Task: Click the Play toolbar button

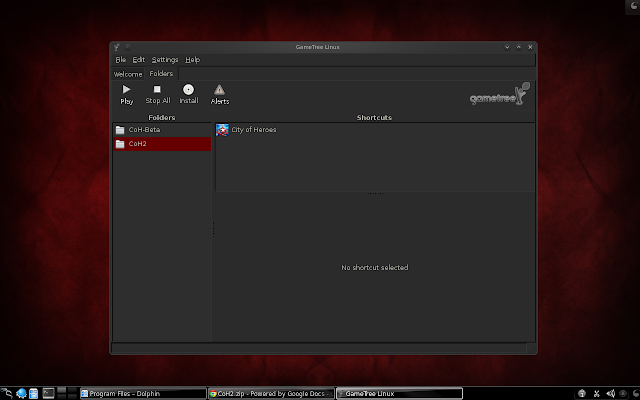Action: 127,95
